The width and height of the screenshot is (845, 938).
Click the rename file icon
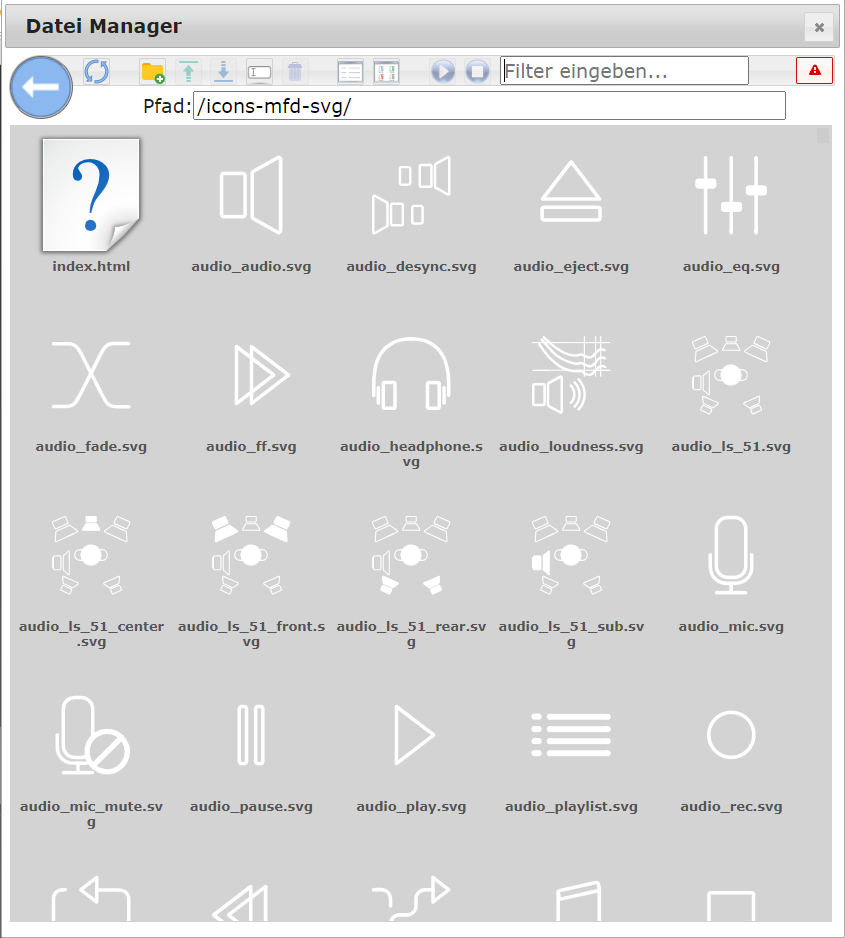click(259, 71)
